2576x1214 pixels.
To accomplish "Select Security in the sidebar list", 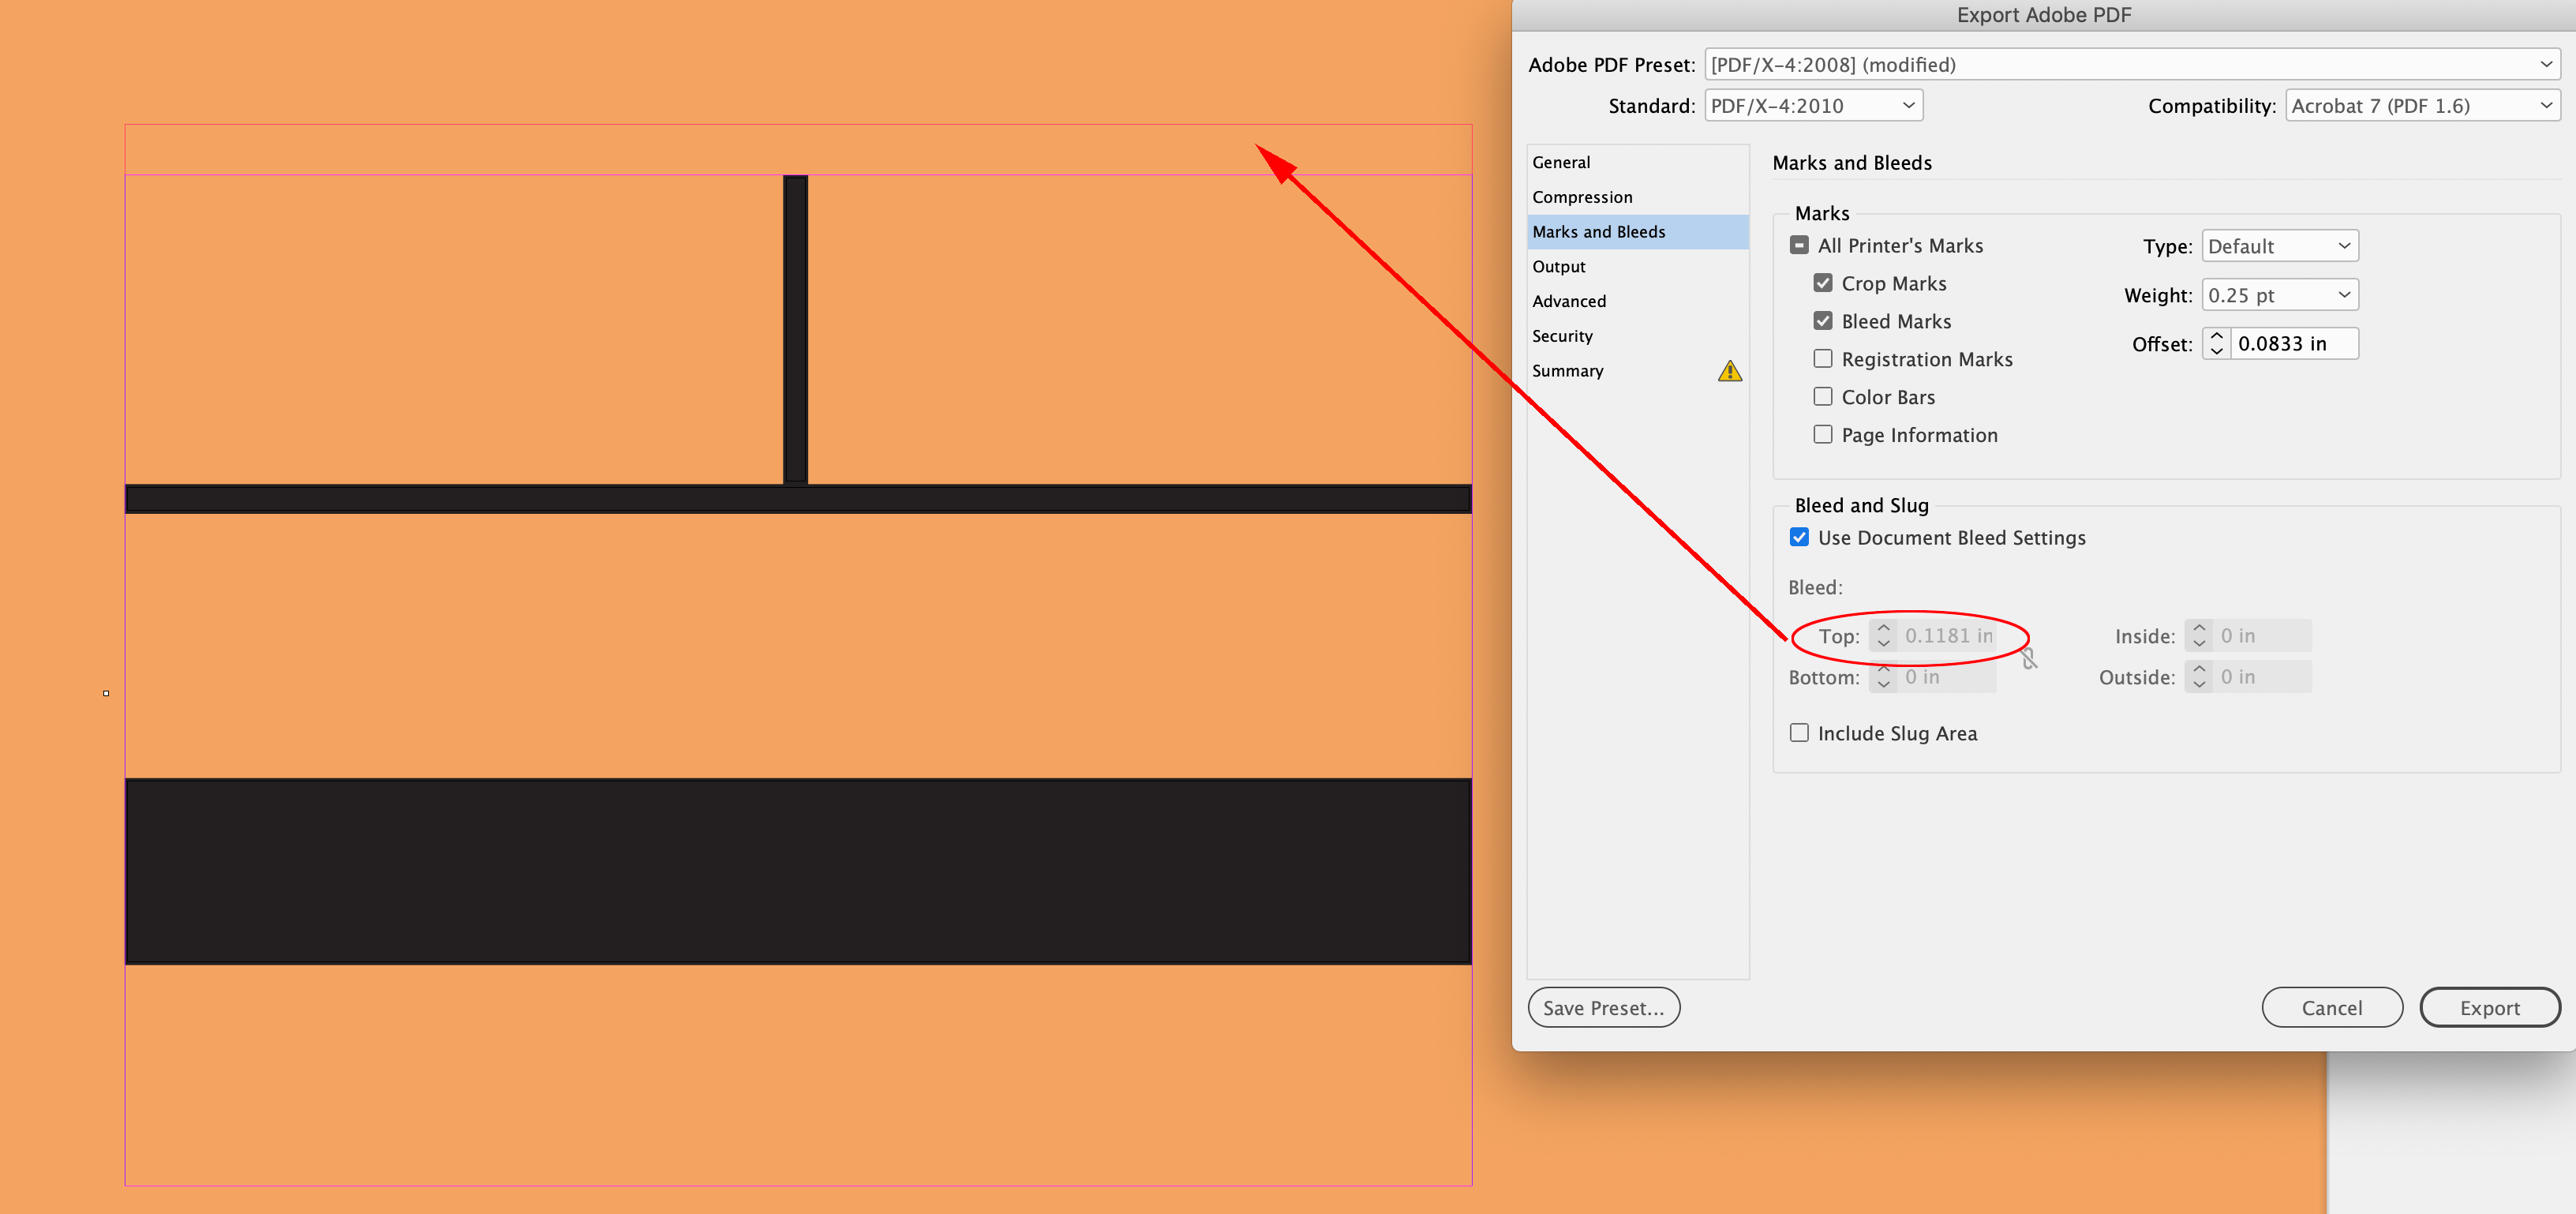I will [1562, 336].
